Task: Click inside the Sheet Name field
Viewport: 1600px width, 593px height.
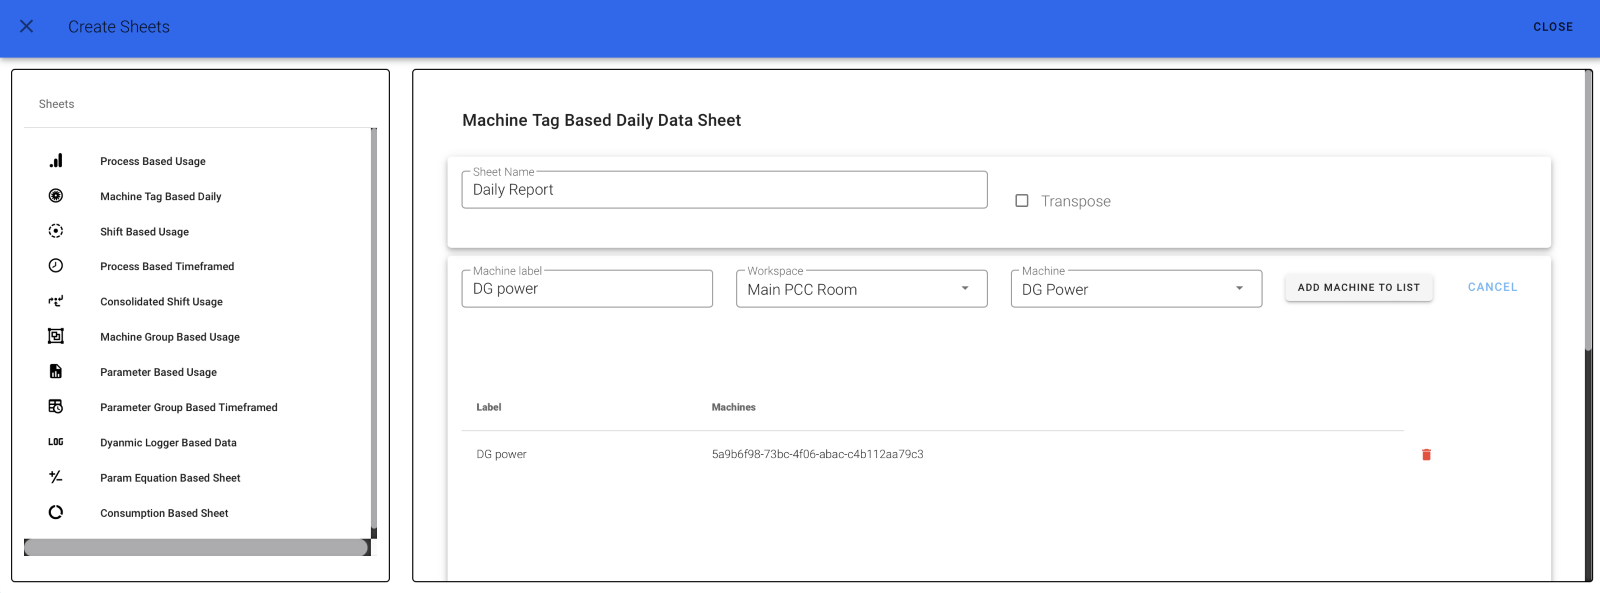Action: point(723,189)
